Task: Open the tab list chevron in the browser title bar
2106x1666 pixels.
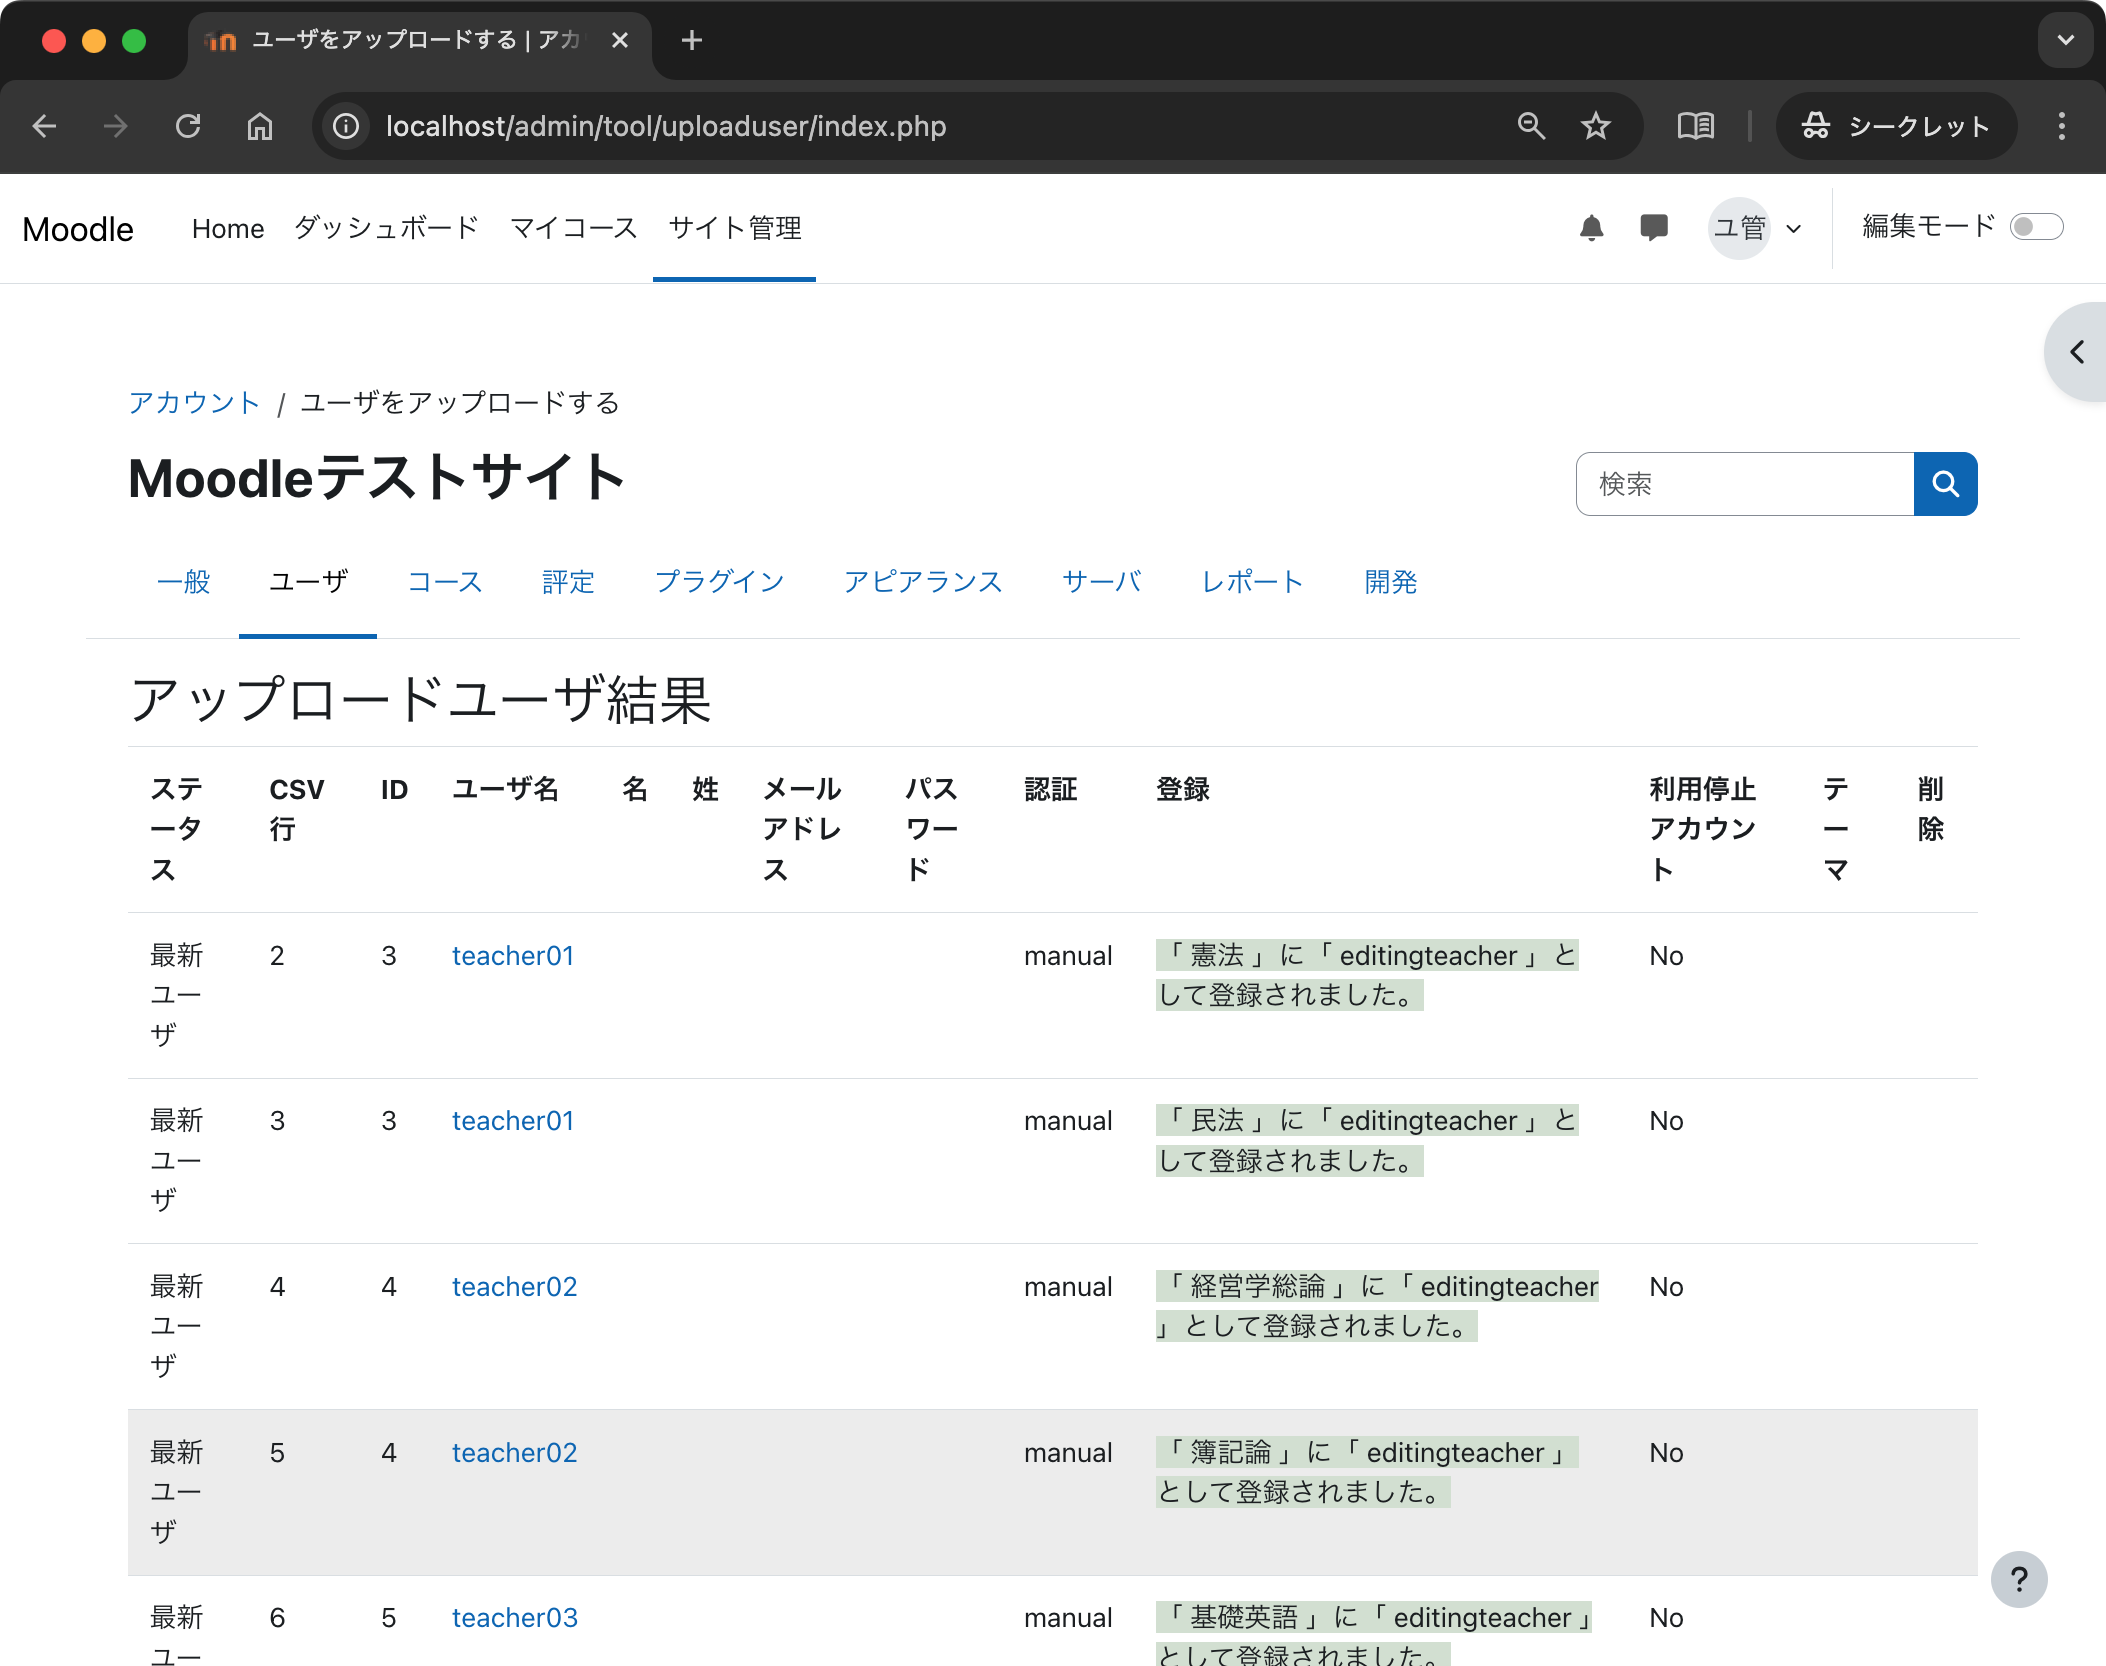Action: coord(2065,41)
